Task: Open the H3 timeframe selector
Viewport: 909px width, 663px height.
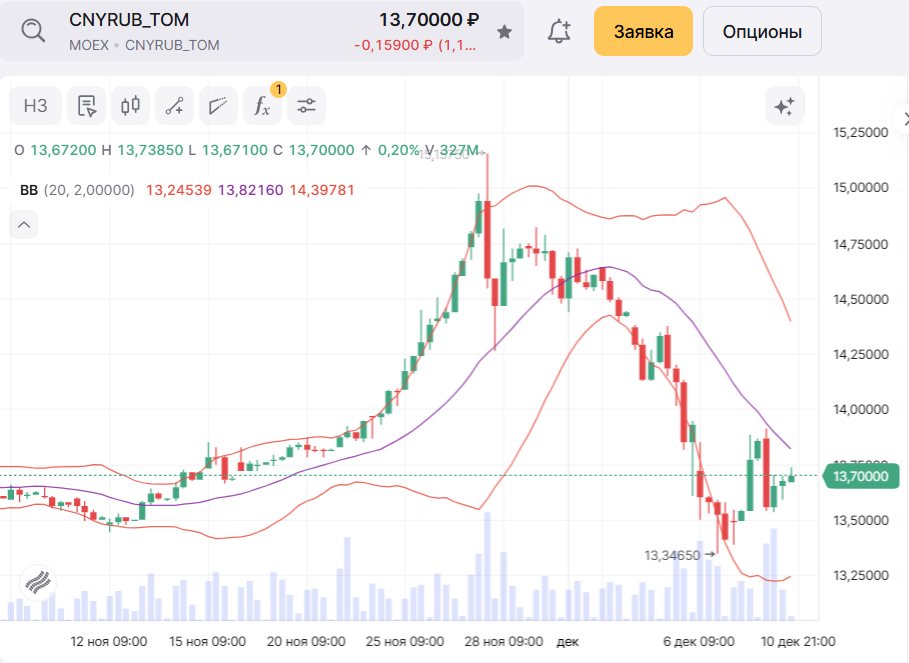Action: (x=36, y=106)
